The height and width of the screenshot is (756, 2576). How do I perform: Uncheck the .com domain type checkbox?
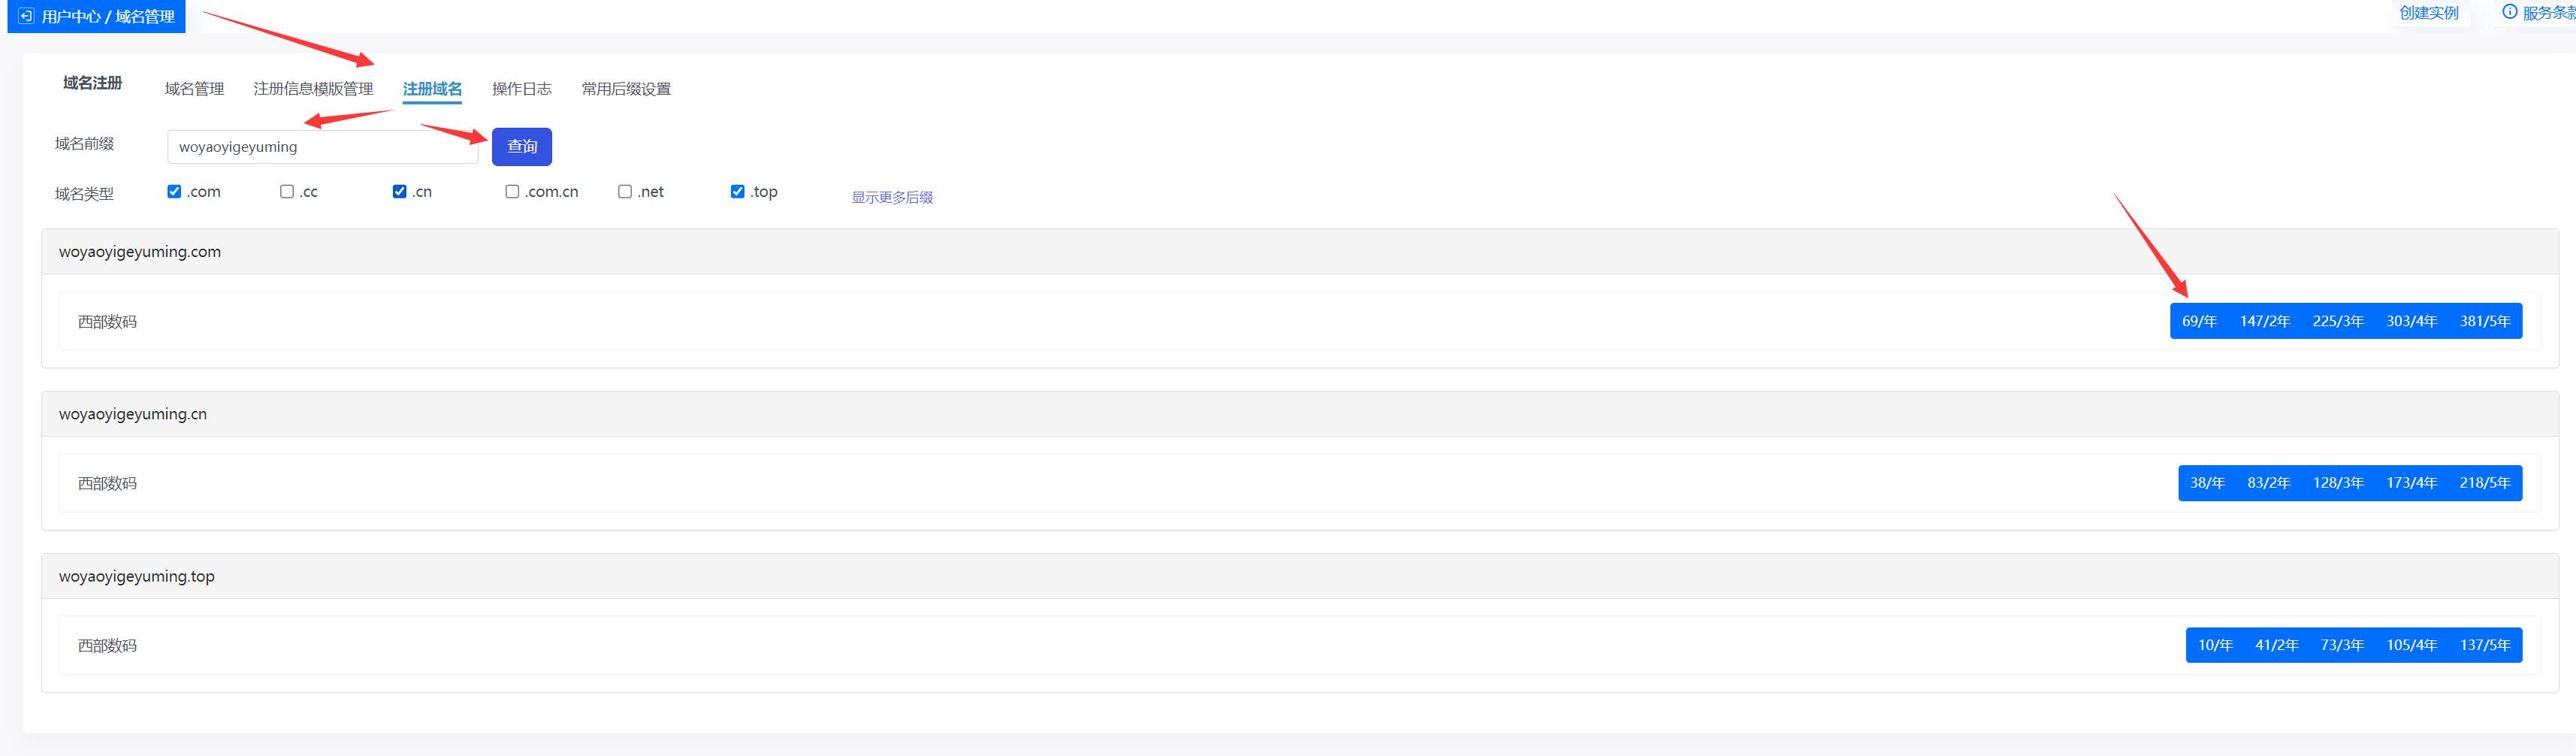[x=174, y=191]
